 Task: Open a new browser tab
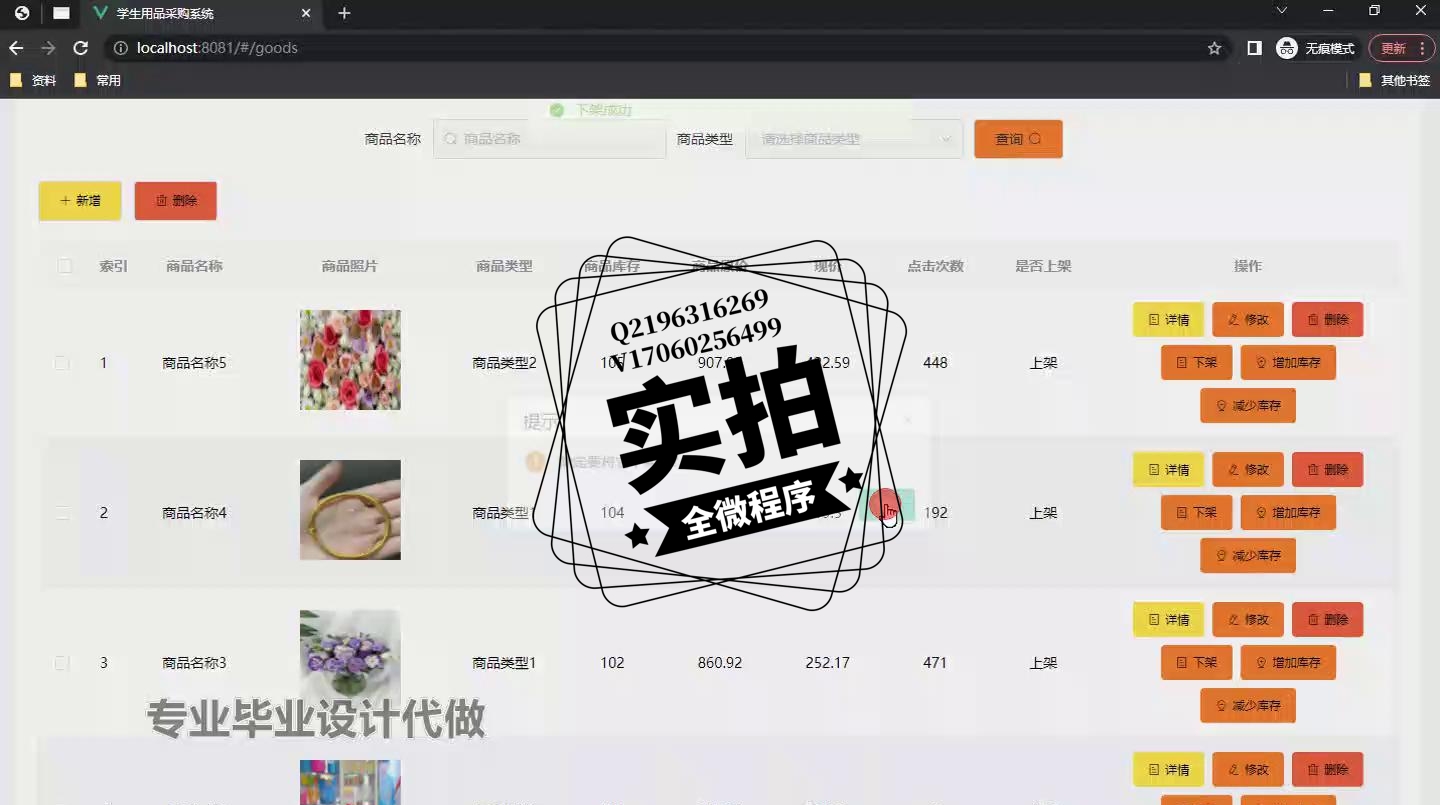[x=344, y=13]
